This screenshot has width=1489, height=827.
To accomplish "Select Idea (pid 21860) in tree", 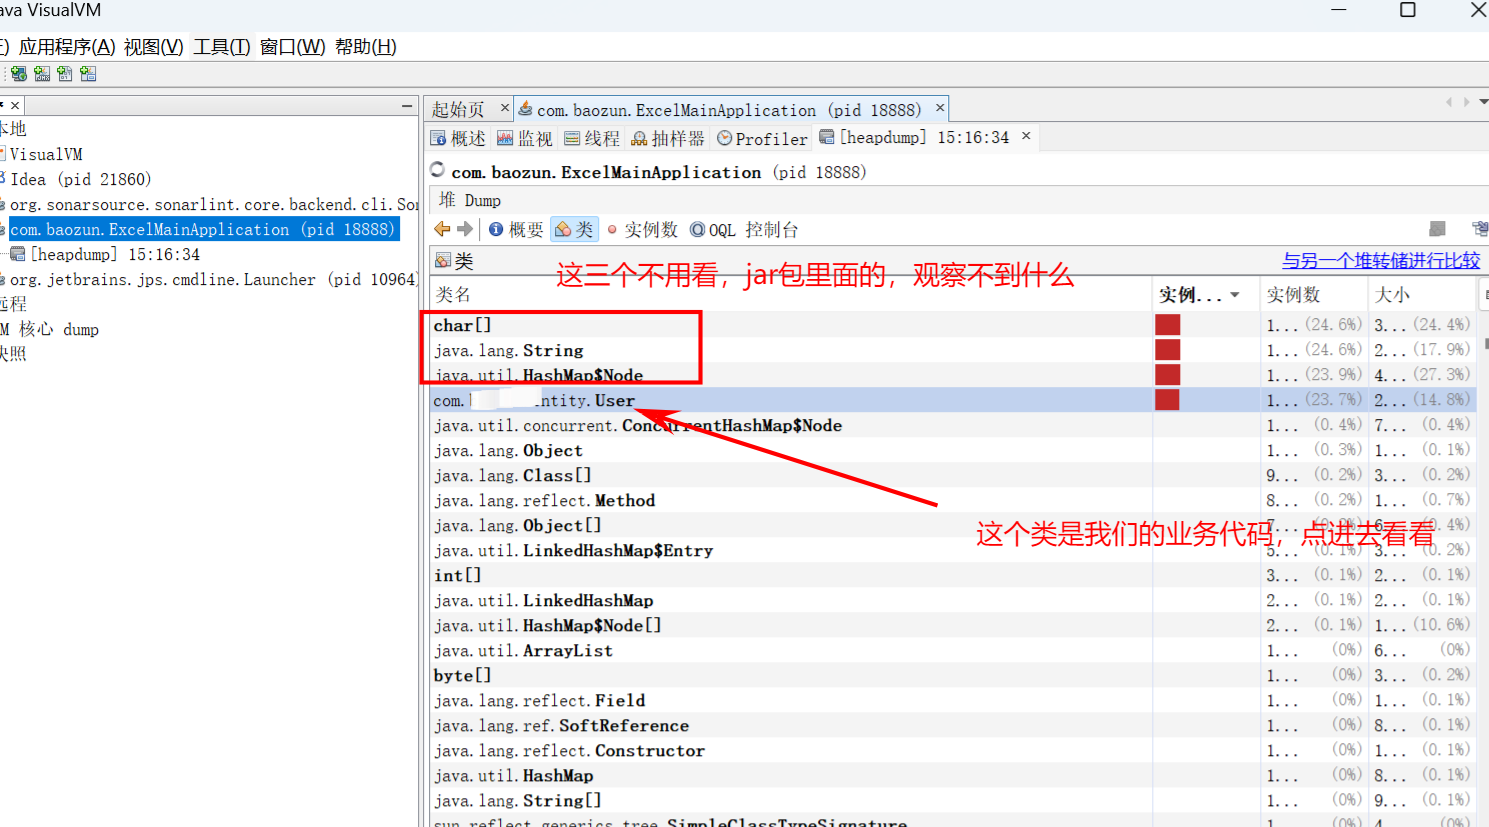I will click(x=80, y=179).
